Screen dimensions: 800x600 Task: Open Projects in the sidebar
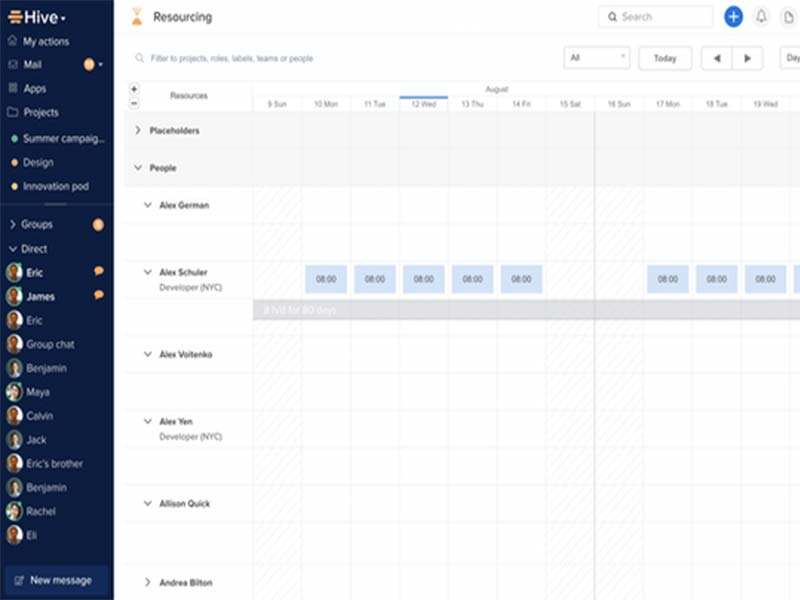point(40,111)
